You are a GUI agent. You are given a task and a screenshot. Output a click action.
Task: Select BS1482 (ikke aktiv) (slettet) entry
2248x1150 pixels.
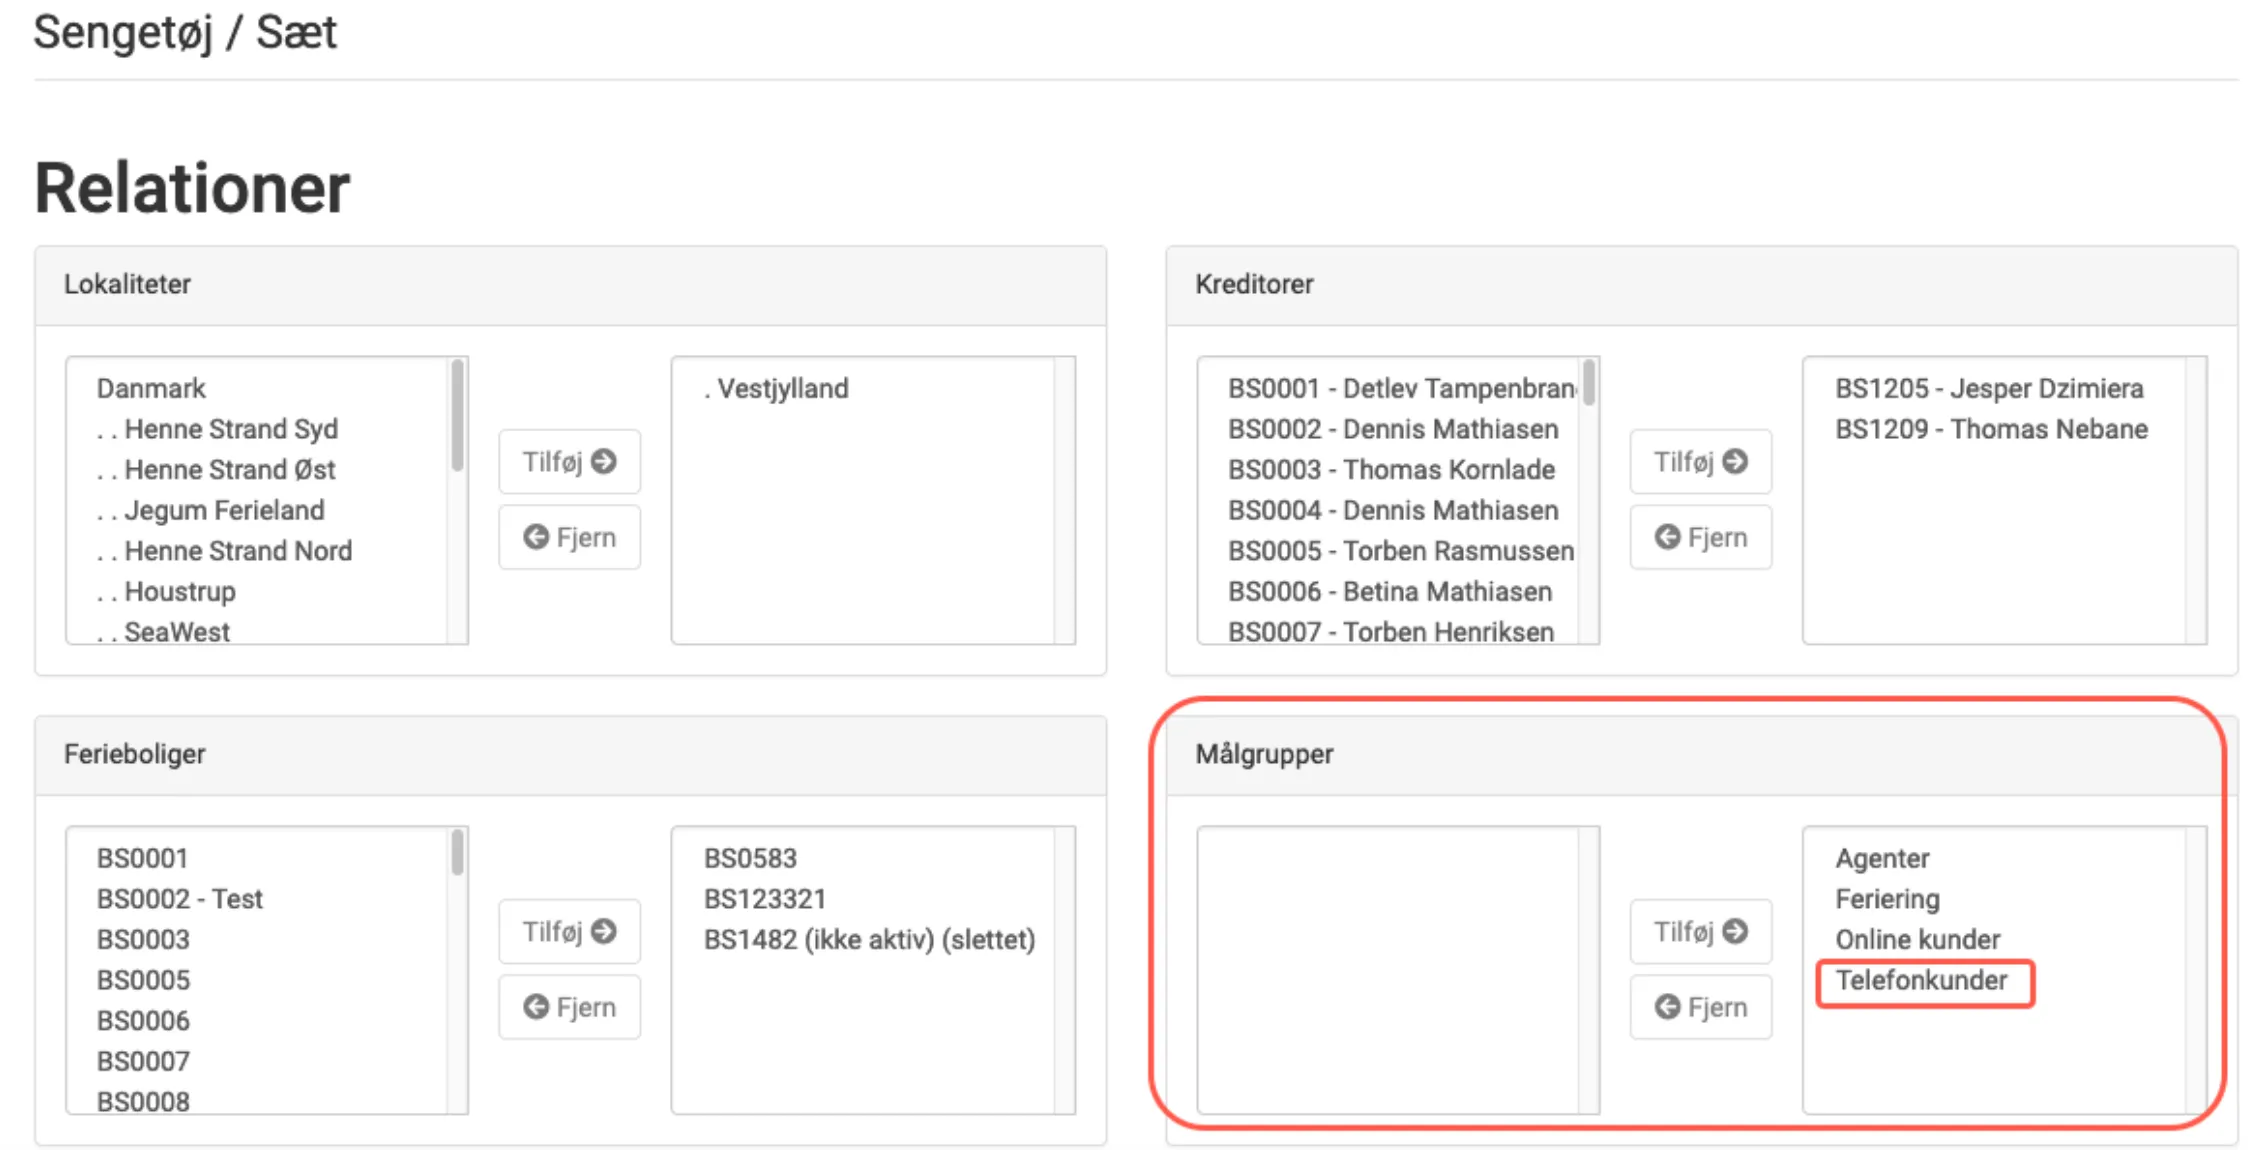[x=869, y=940]
